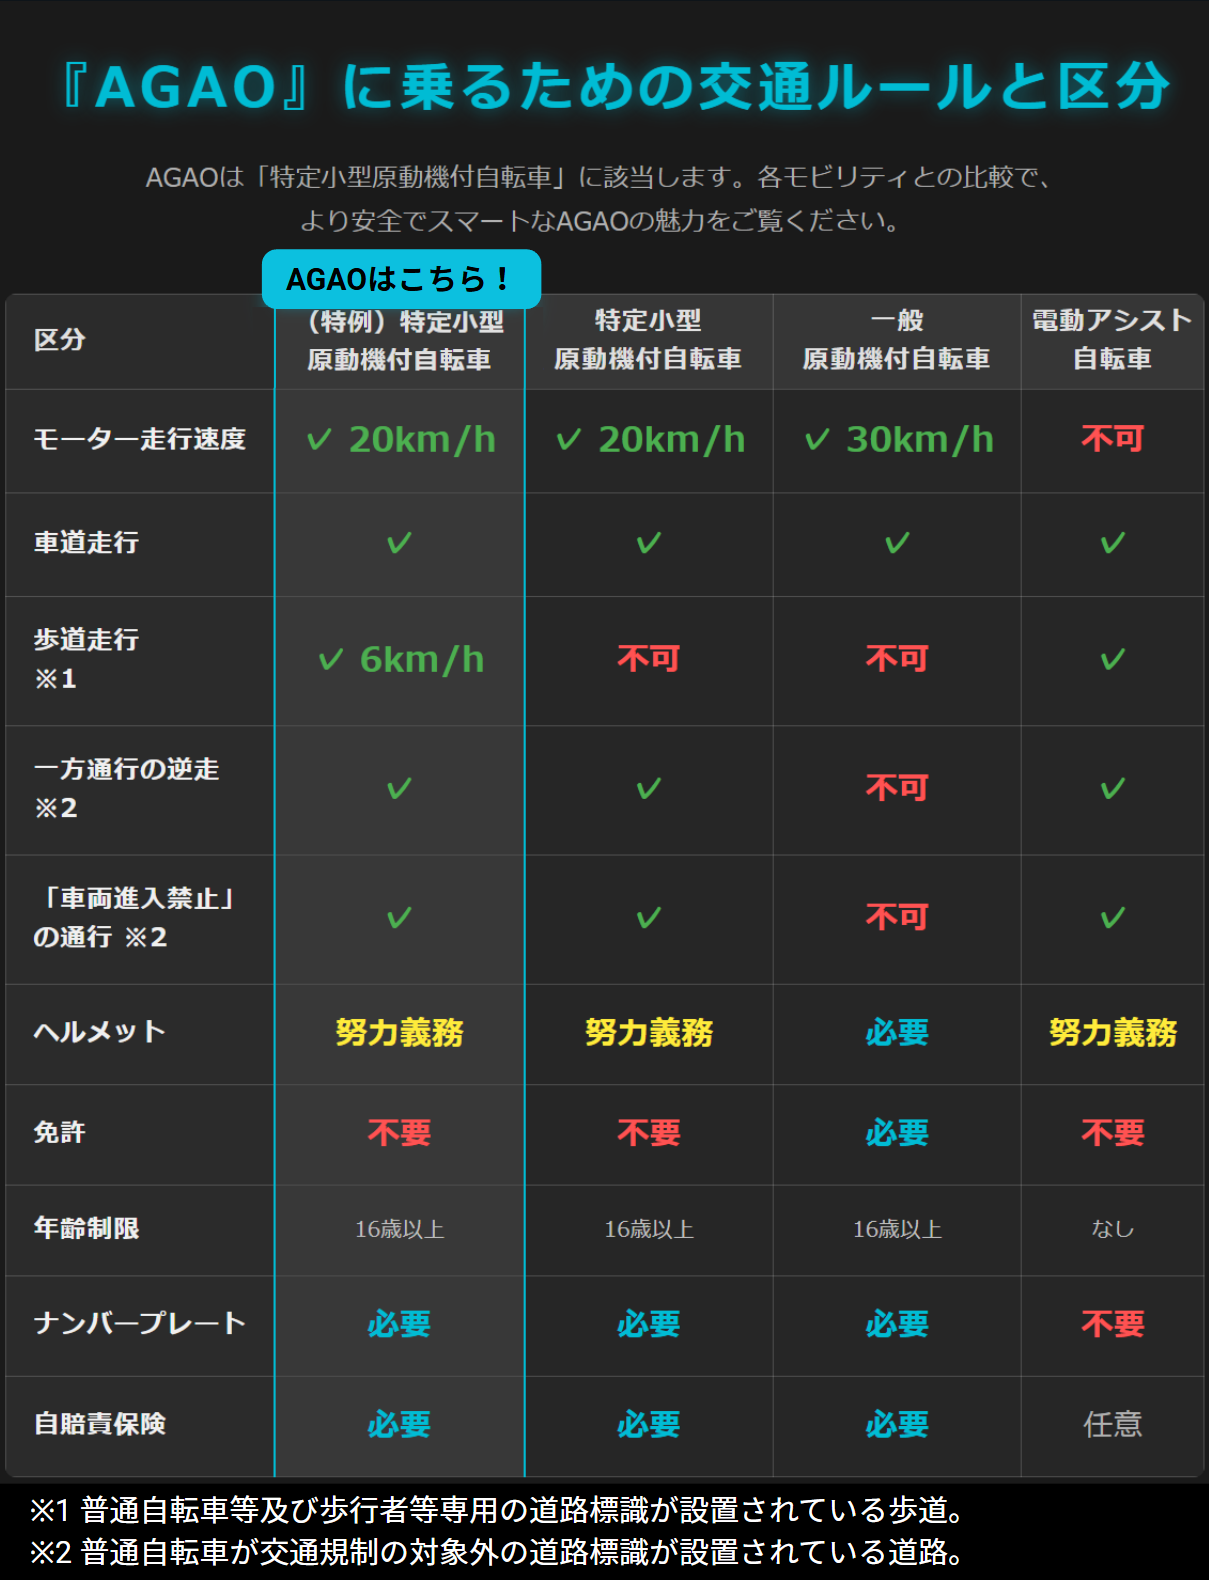Screen dimensions: 1209x1580
Task: Click the '30km/h' speed cell
Action: (x=900, y=439)
